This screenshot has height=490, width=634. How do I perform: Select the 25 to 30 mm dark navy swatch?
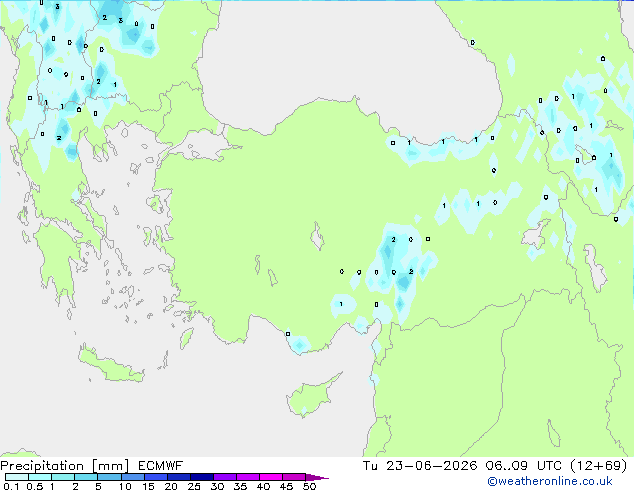201,477
